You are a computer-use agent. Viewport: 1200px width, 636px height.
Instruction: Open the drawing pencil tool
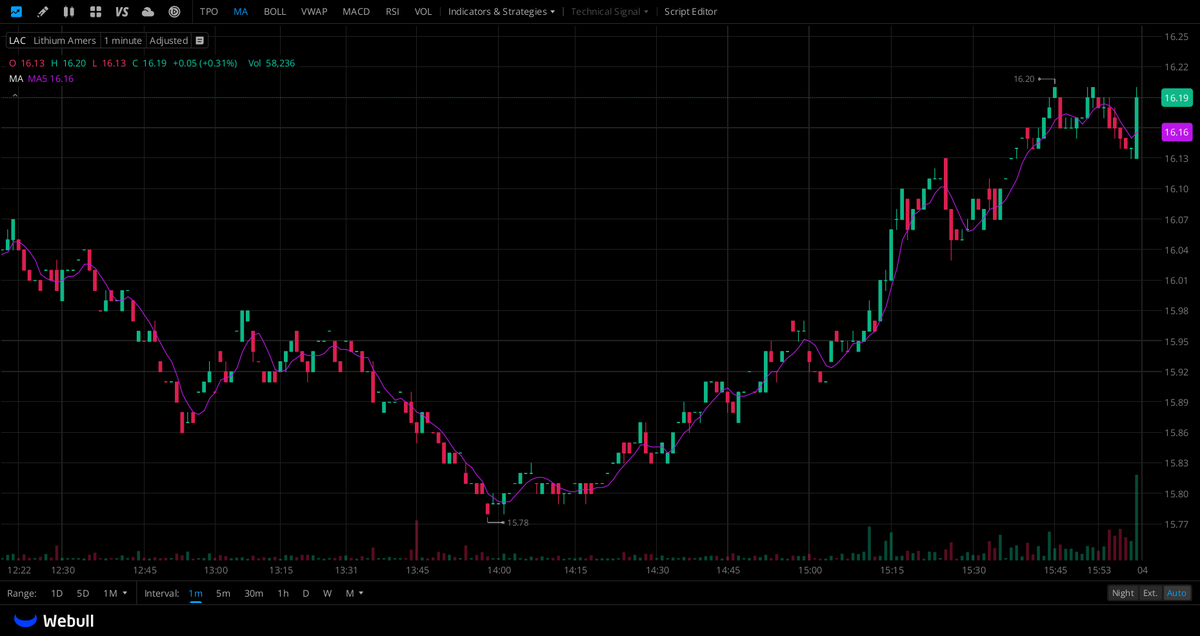pos(42,12)
